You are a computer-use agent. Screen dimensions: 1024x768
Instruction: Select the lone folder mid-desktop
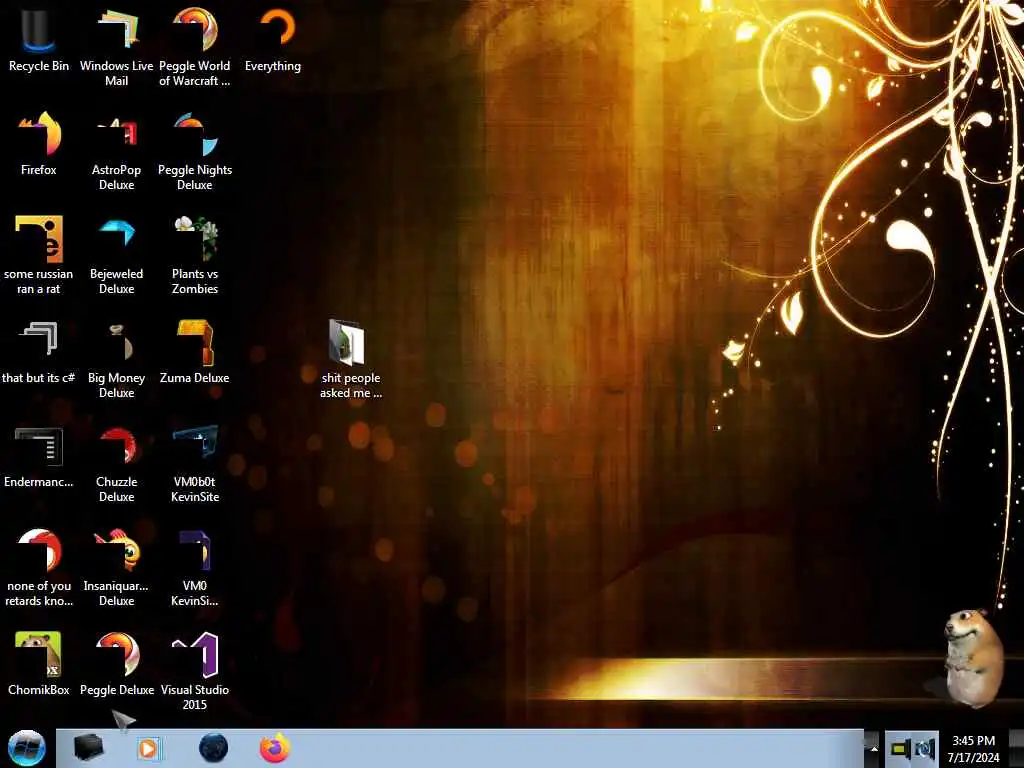pos(351,359)
